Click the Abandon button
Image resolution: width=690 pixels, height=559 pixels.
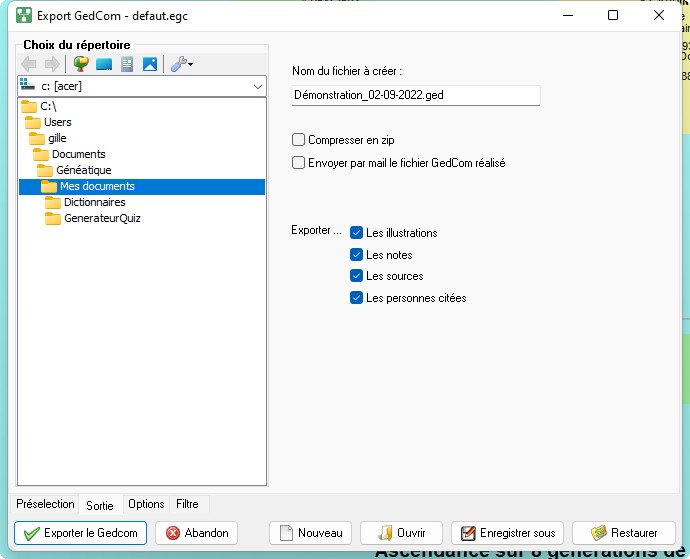tap(196, 533)
